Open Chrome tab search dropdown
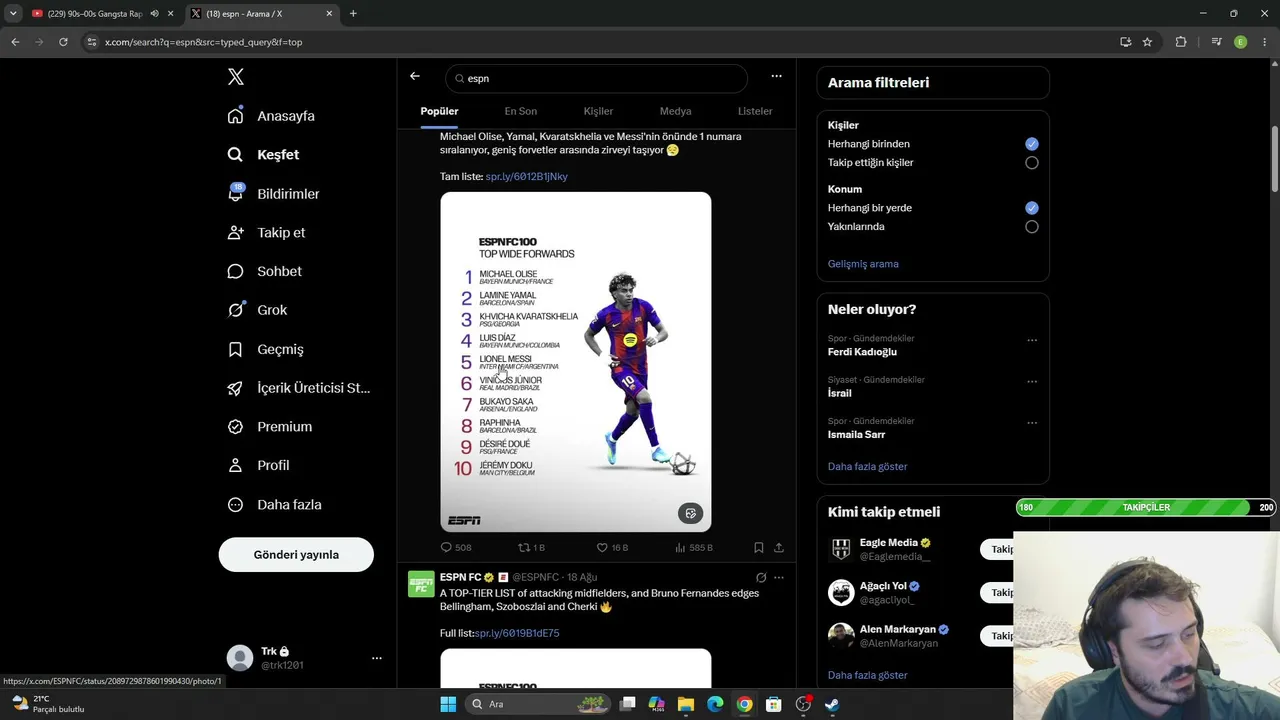Viewport: 1280px width, 720px height. click(x=13, y=14)
